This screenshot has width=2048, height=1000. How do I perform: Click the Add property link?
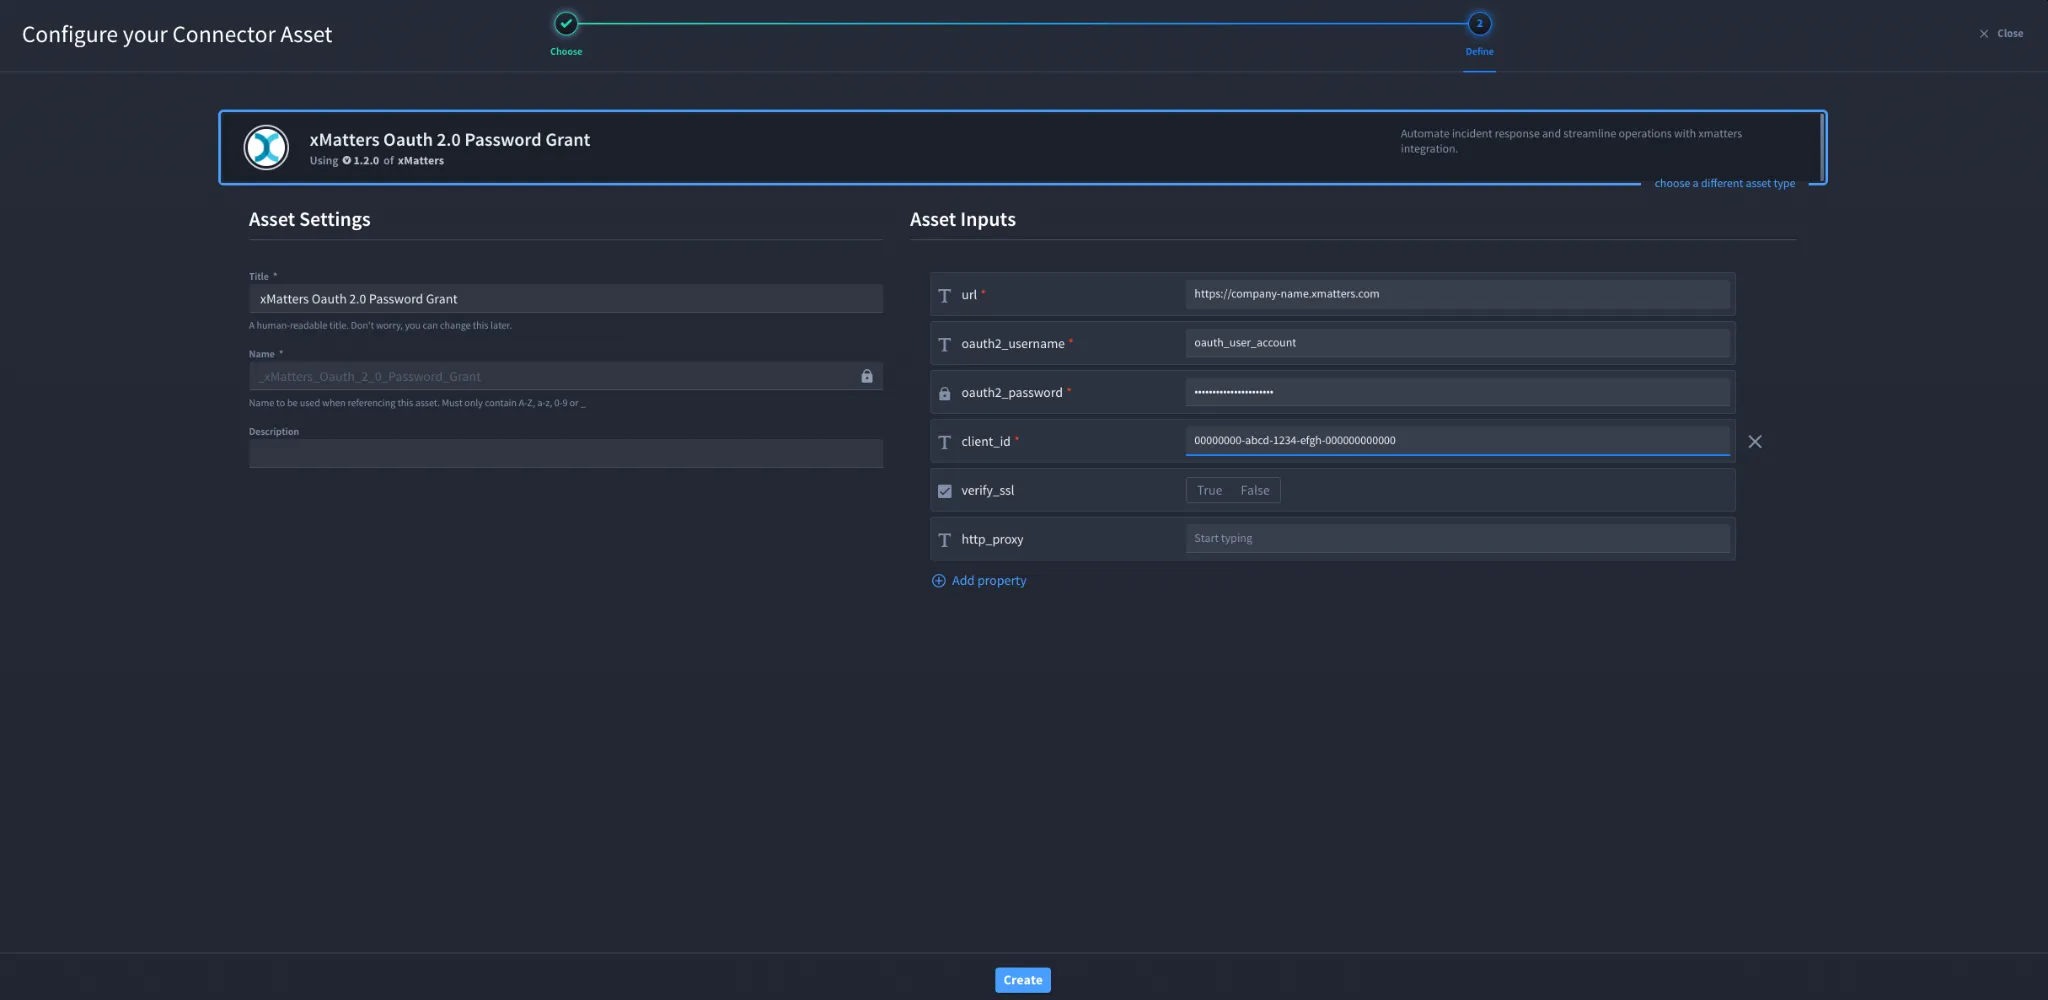click(988, 581)
